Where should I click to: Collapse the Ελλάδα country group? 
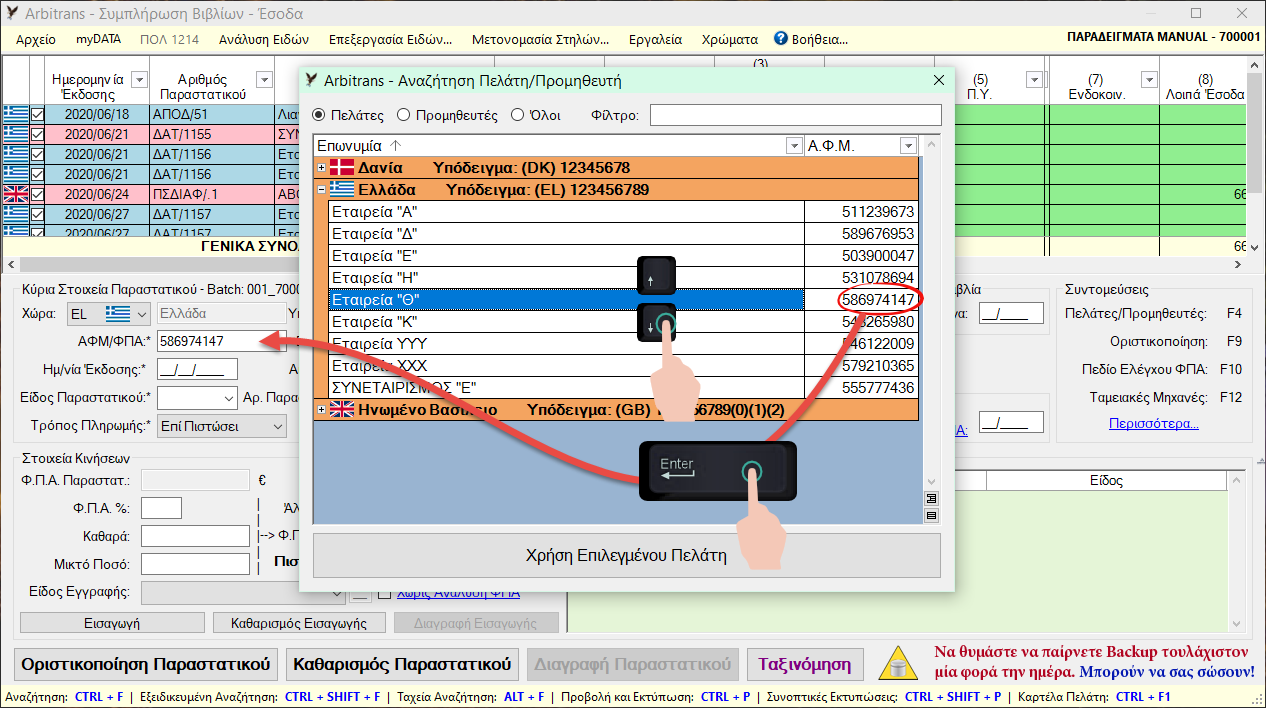pyautogui.click(x=321, y=190)
